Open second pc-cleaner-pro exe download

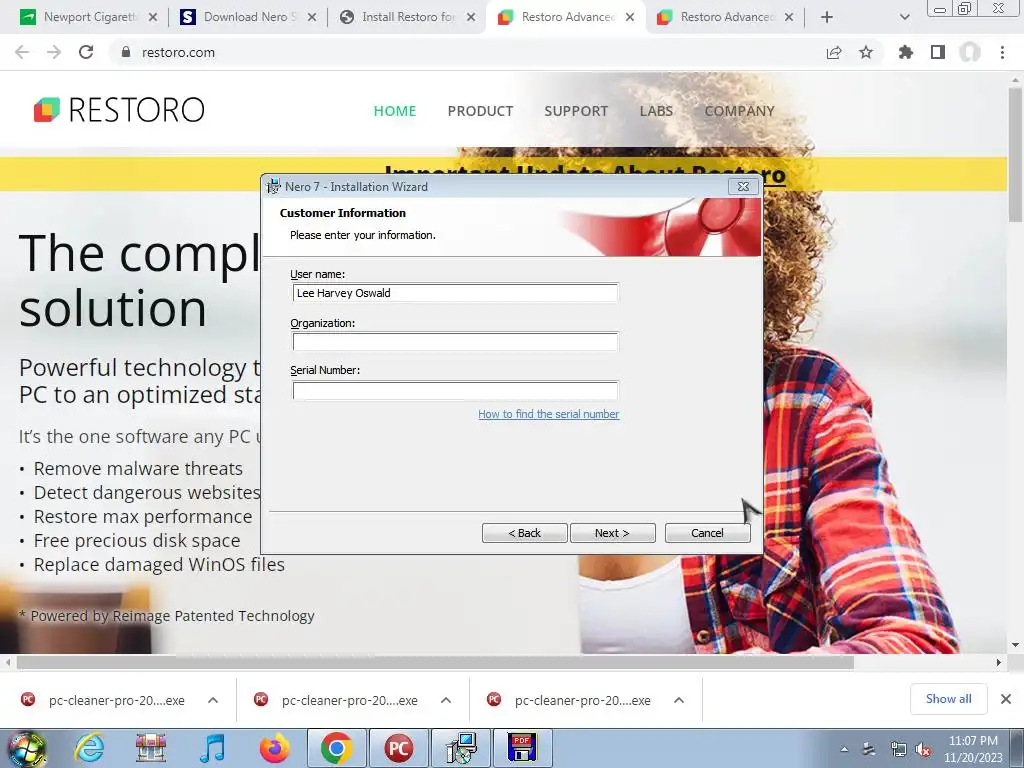pyautogui.click(x=336, y=700)
